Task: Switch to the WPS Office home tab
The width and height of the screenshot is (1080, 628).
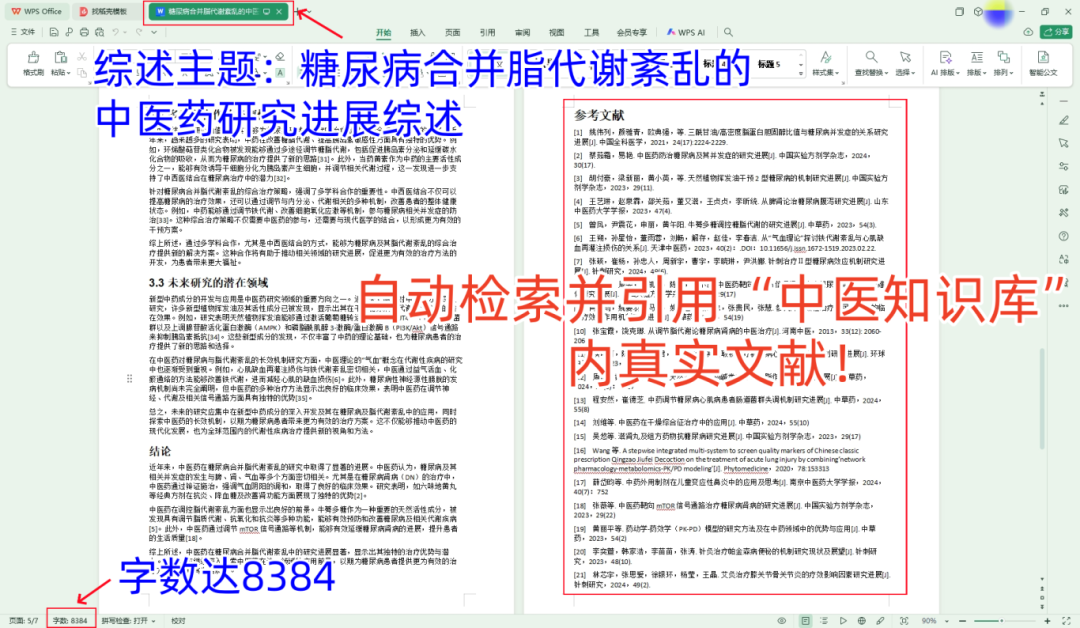Action: pyautogui.click(x=37, y=12)
